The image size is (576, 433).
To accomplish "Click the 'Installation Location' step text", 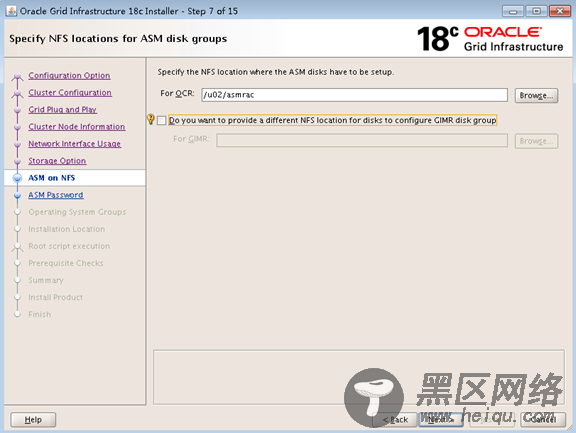I will pyautogui.click(x=66, y=229).
